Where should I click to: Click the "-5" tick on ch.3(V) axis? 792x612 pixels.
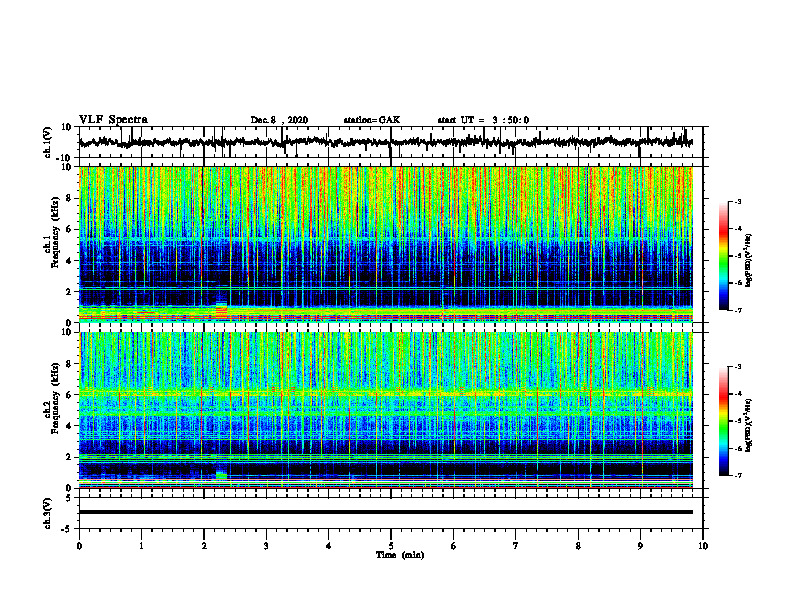pyautogui.click(x=67, y=529)
